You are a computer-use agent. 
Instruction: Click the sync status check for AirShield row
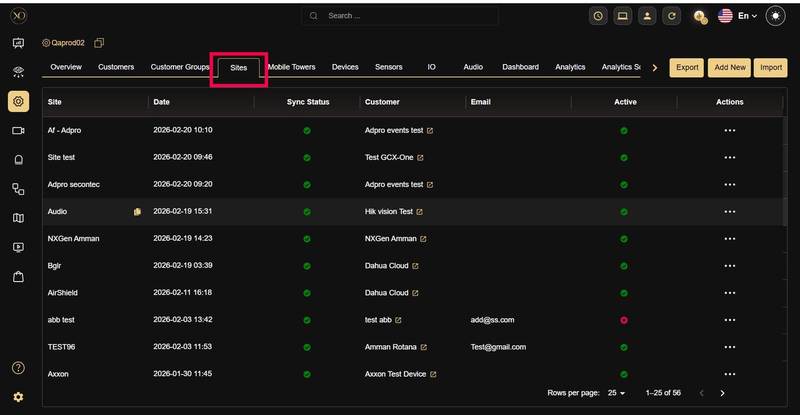pyautogui.click(x=307, y=293)
